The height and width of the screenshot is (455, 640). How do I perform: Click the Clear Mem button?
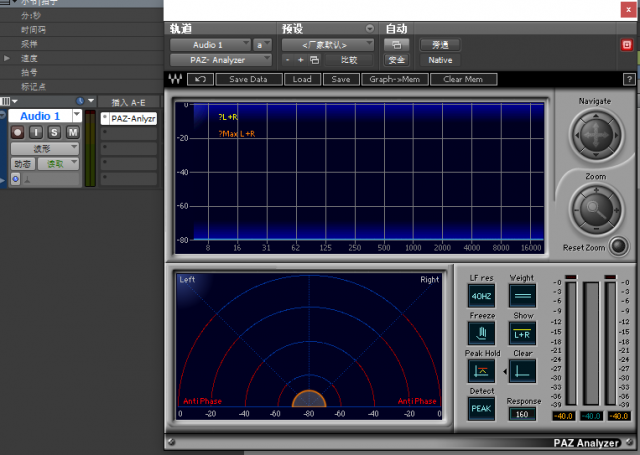point(463,79)
